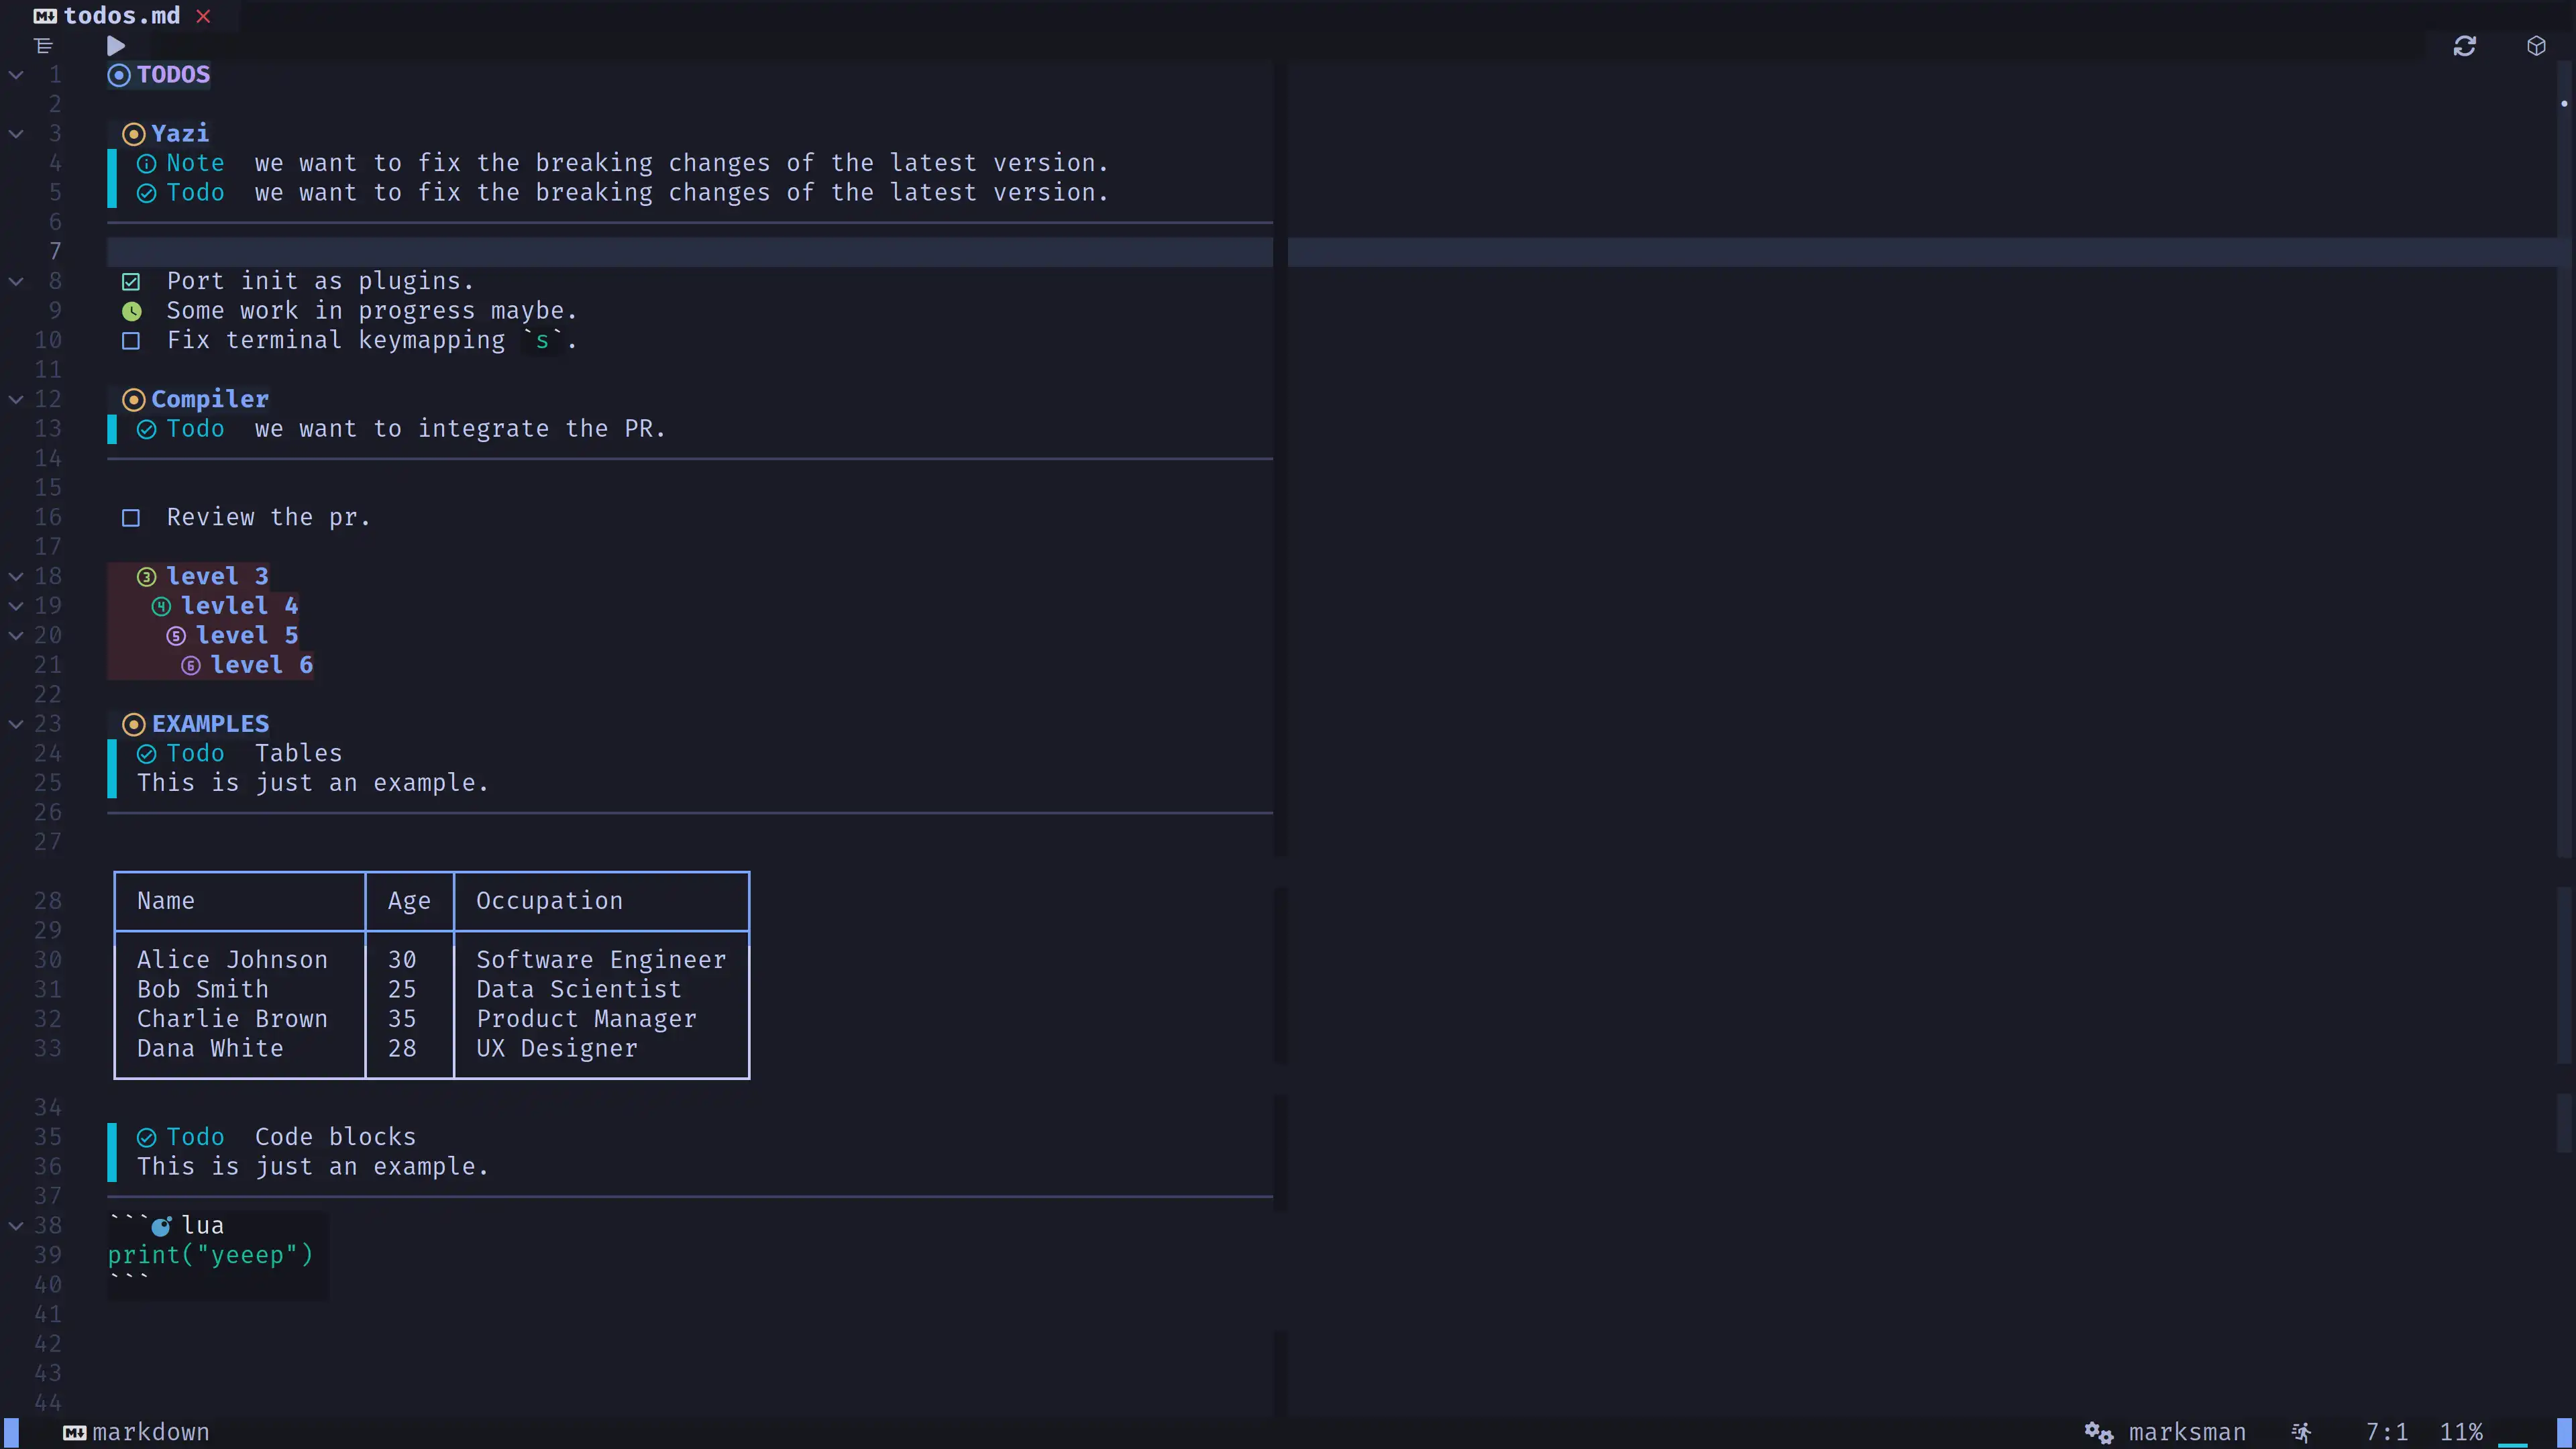Click the Compiler heading text
Screen dimensions: 2576x1449
click(x=210, y=400)
